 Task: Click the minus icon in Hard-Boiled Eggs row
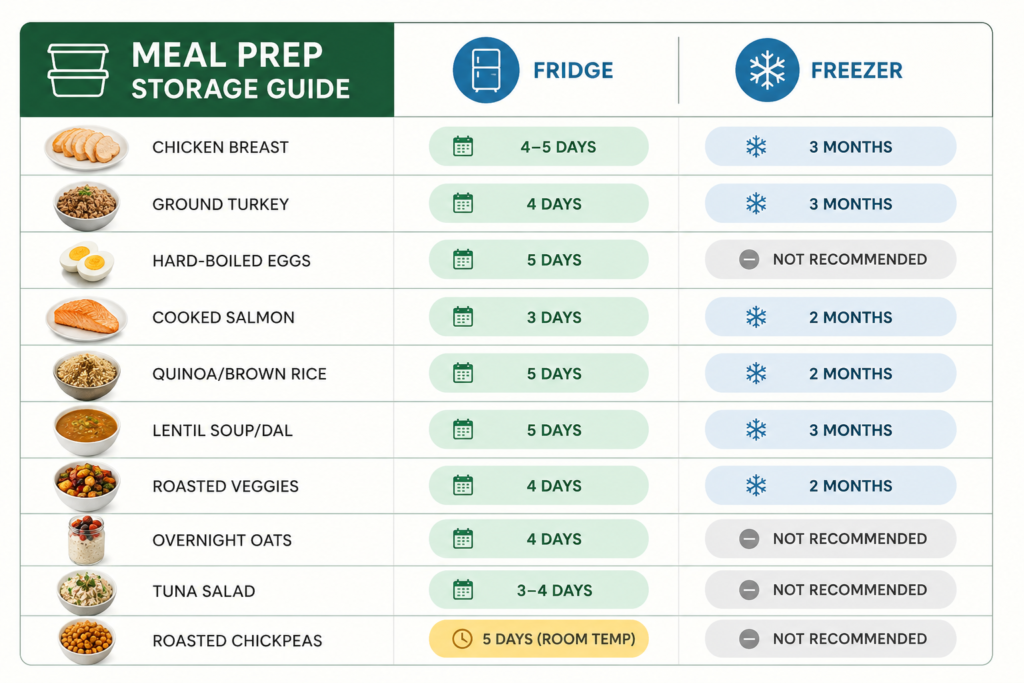pos(749,259)
